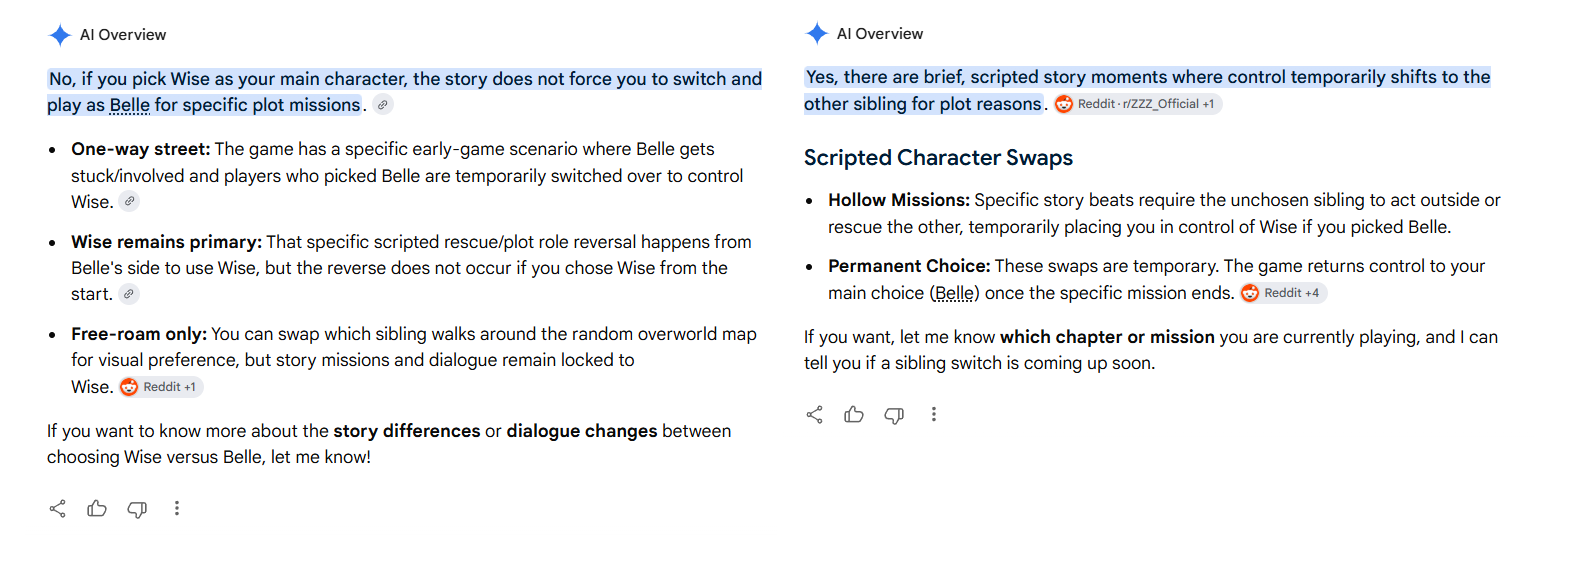This screenshot has height=582, width=1572.
Task: Open the Reddit +4 source chip
Action: click(1283, 293)
